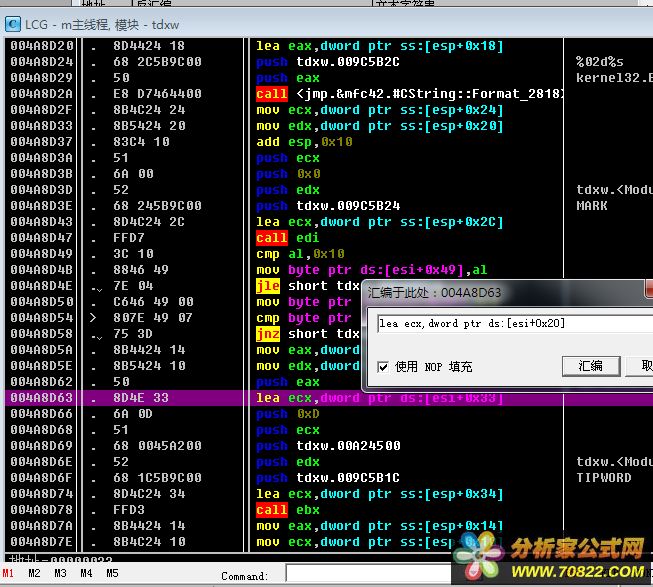Switch to the M2 bookmark tab

35,573
